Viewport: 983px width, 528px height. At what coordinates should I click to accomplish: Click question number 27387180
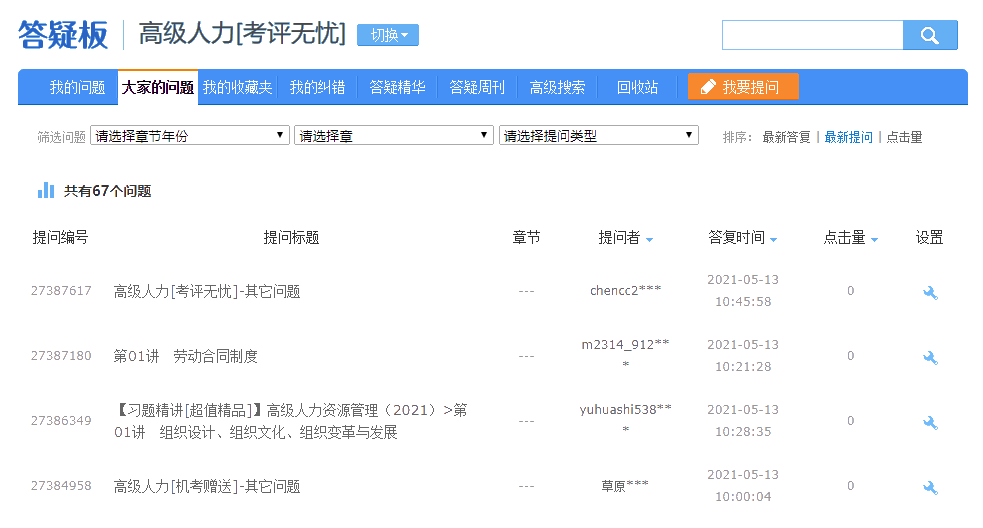(61, 356)
